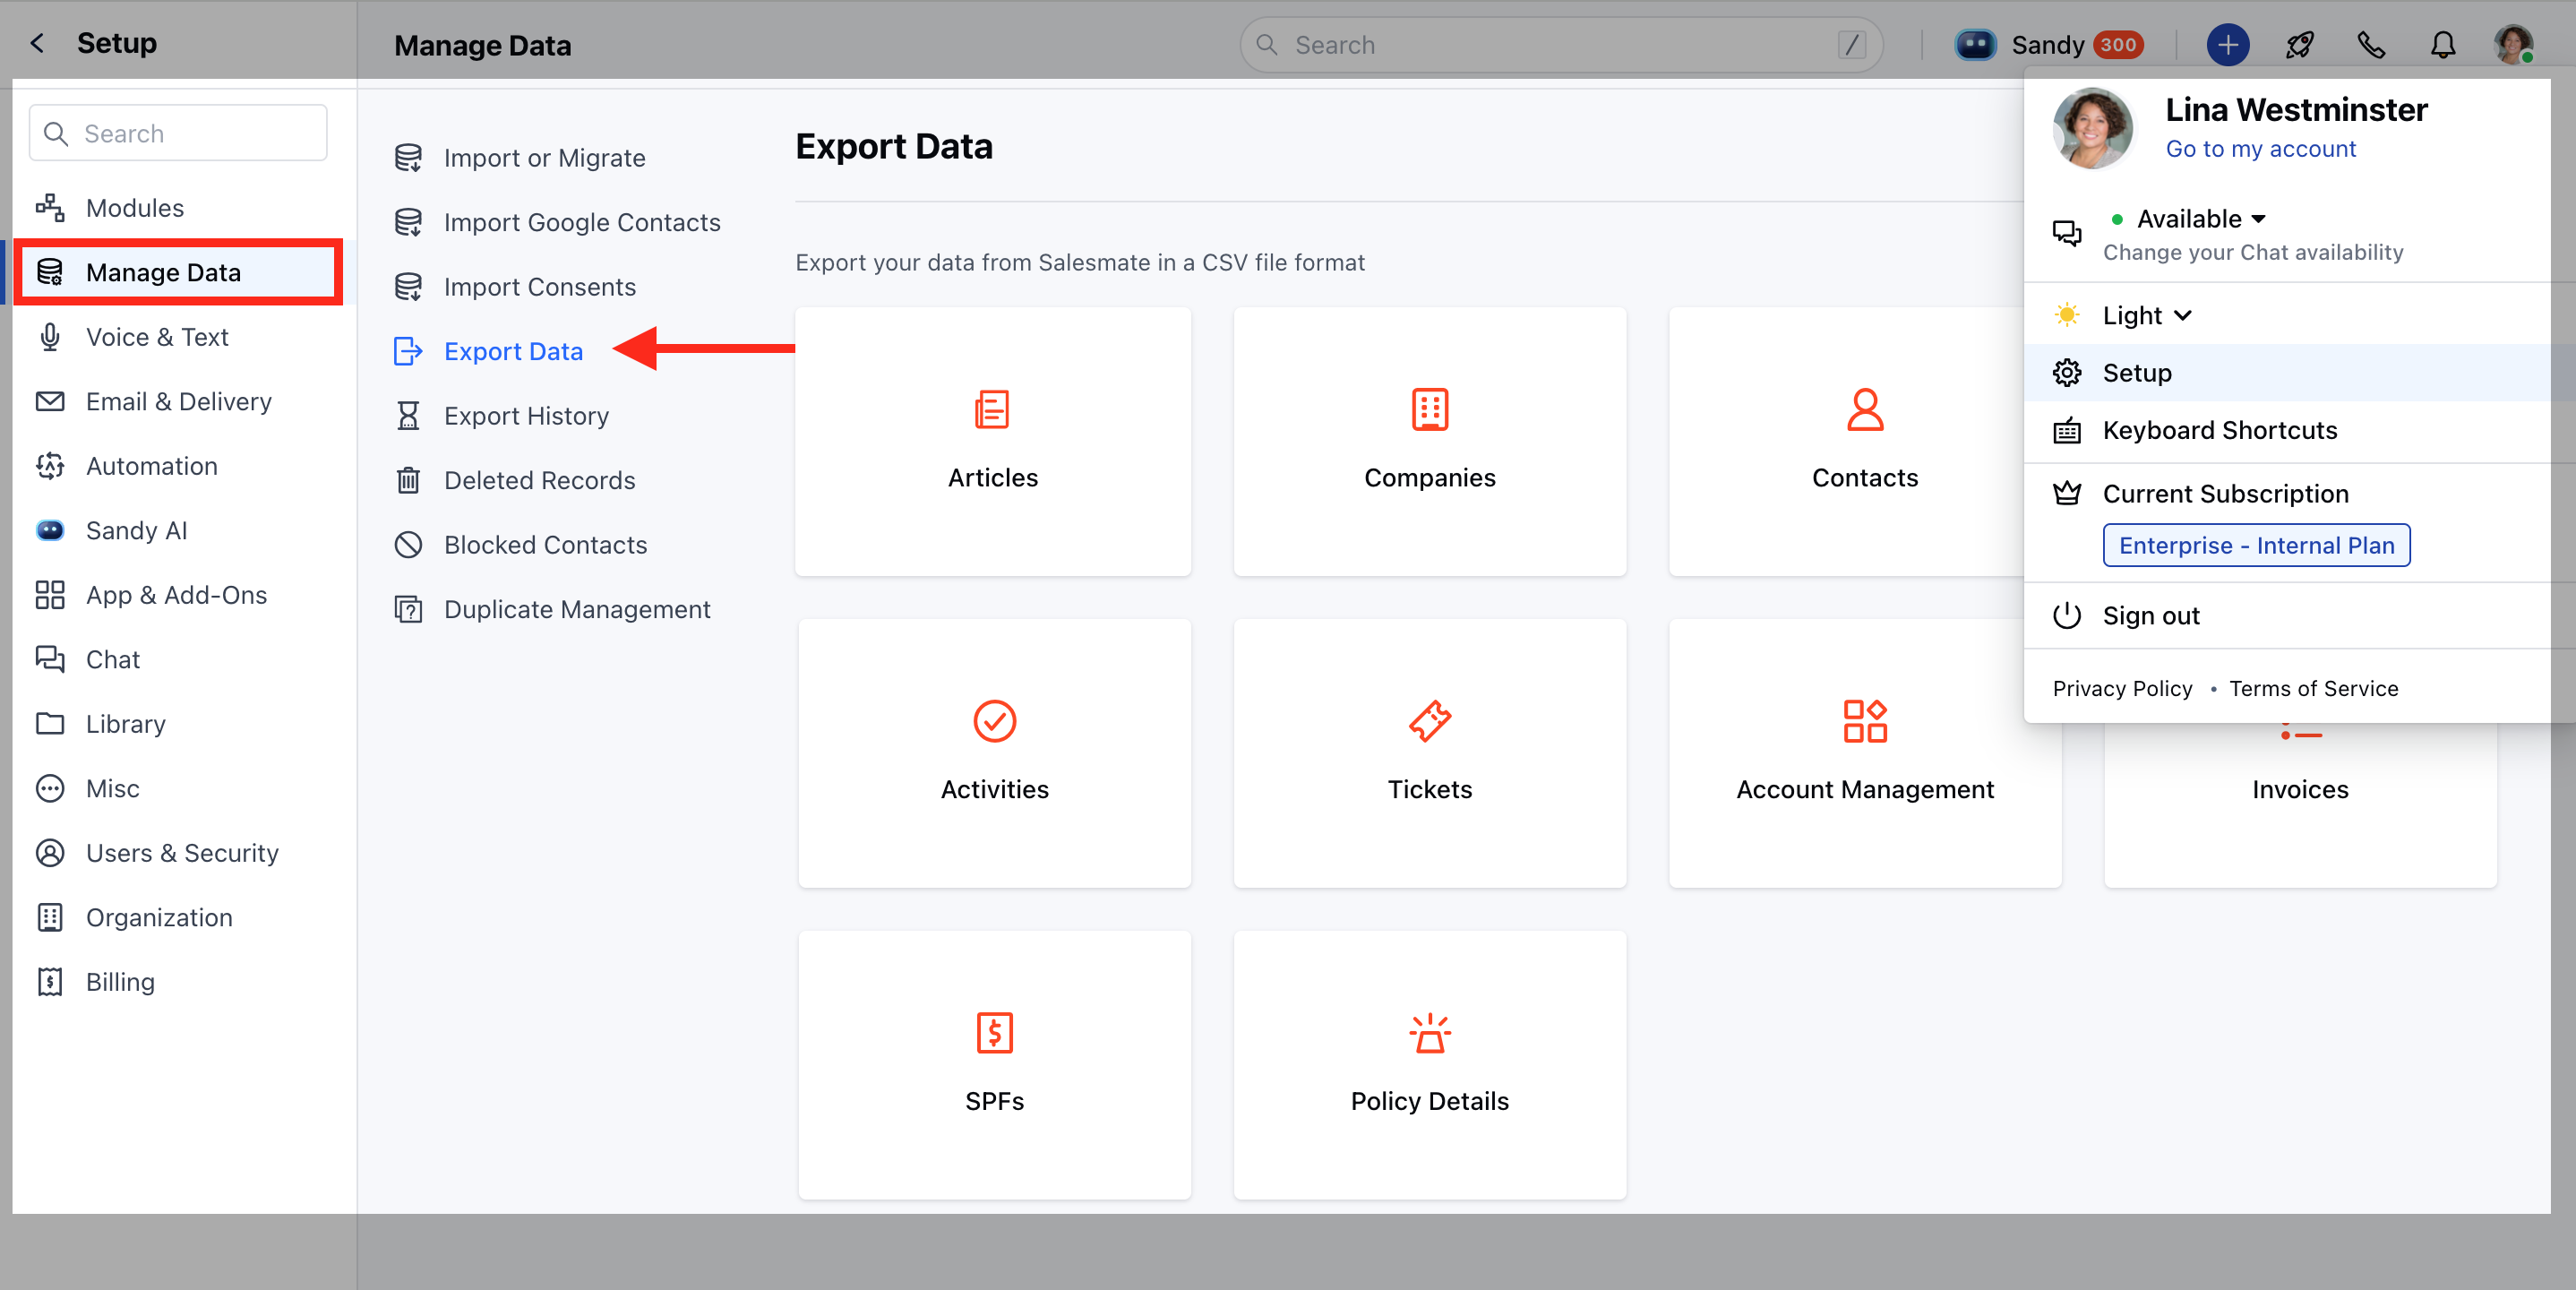The width and height of the screenshot is (2576, 1290).
Task: Open Import Google Contacts
Action: [x=557, y=222]
